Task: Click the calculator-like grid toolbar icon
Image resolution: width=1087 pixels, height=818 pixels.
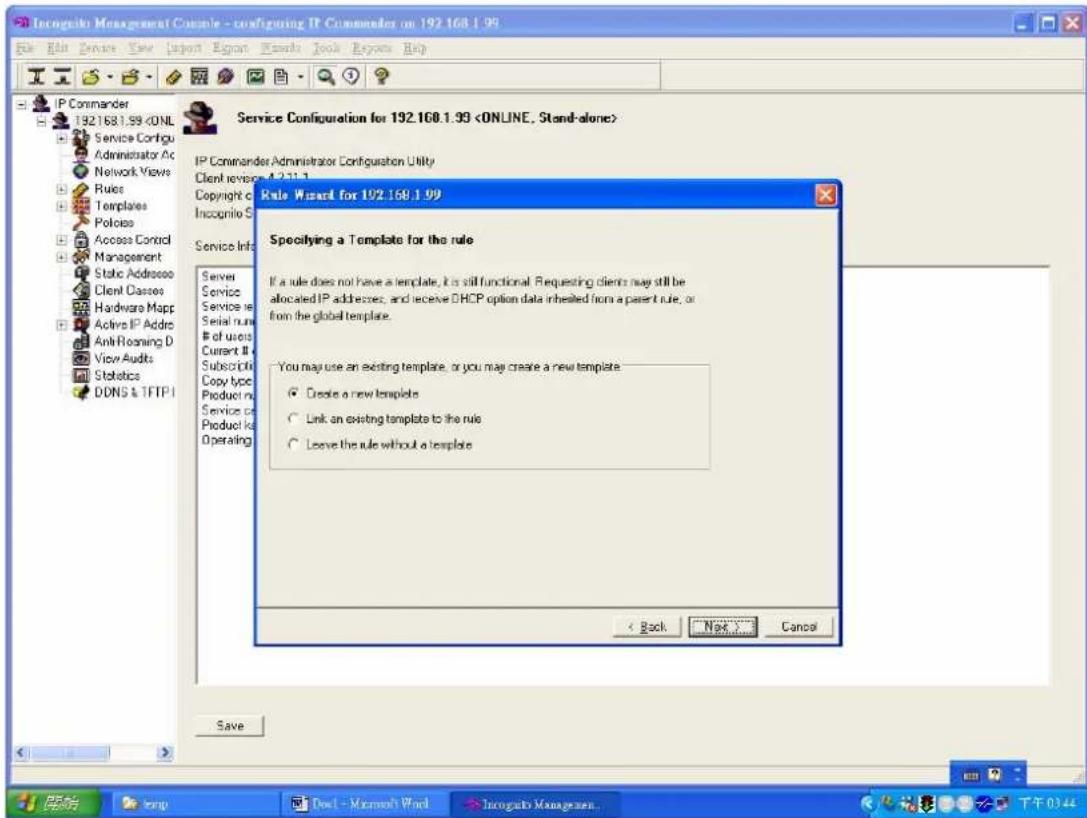Action: tap(199, 76)
